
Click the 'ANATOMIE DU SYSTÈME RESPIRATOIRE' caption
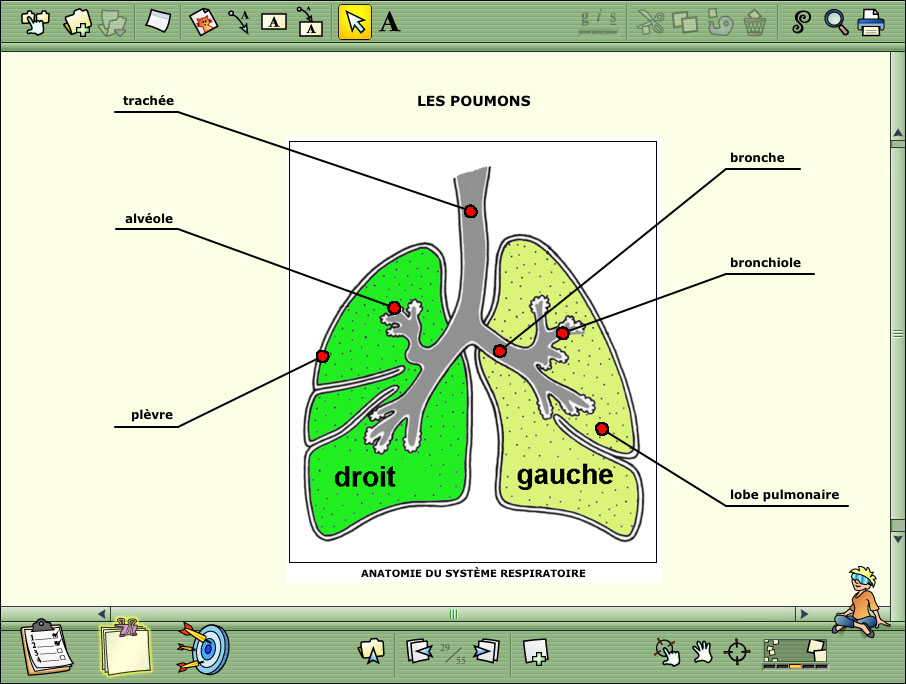473,573
